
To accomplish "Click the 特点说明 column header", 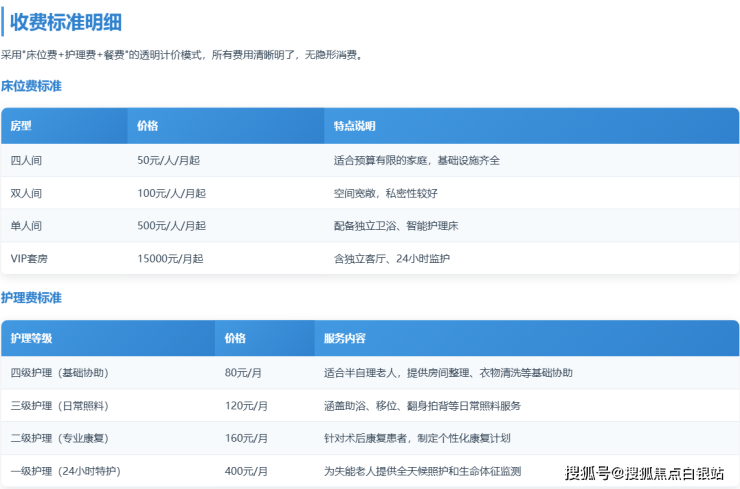I will tap(354, 126).
